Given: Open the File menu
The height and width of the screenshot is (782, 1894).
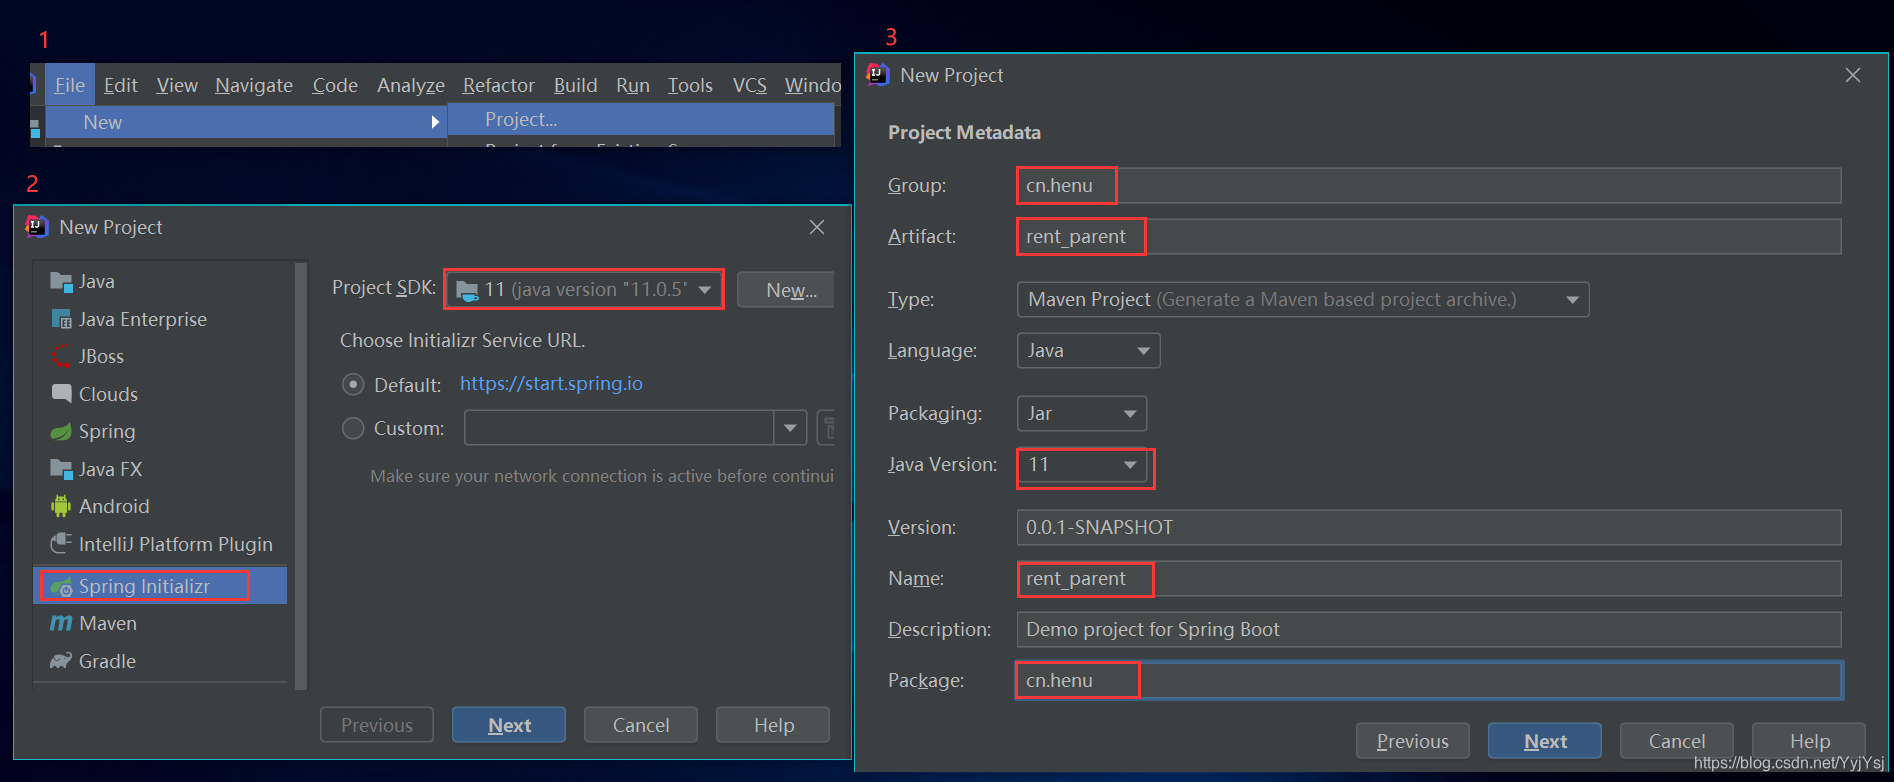Looking at the screenshot, I should point(70,85).
